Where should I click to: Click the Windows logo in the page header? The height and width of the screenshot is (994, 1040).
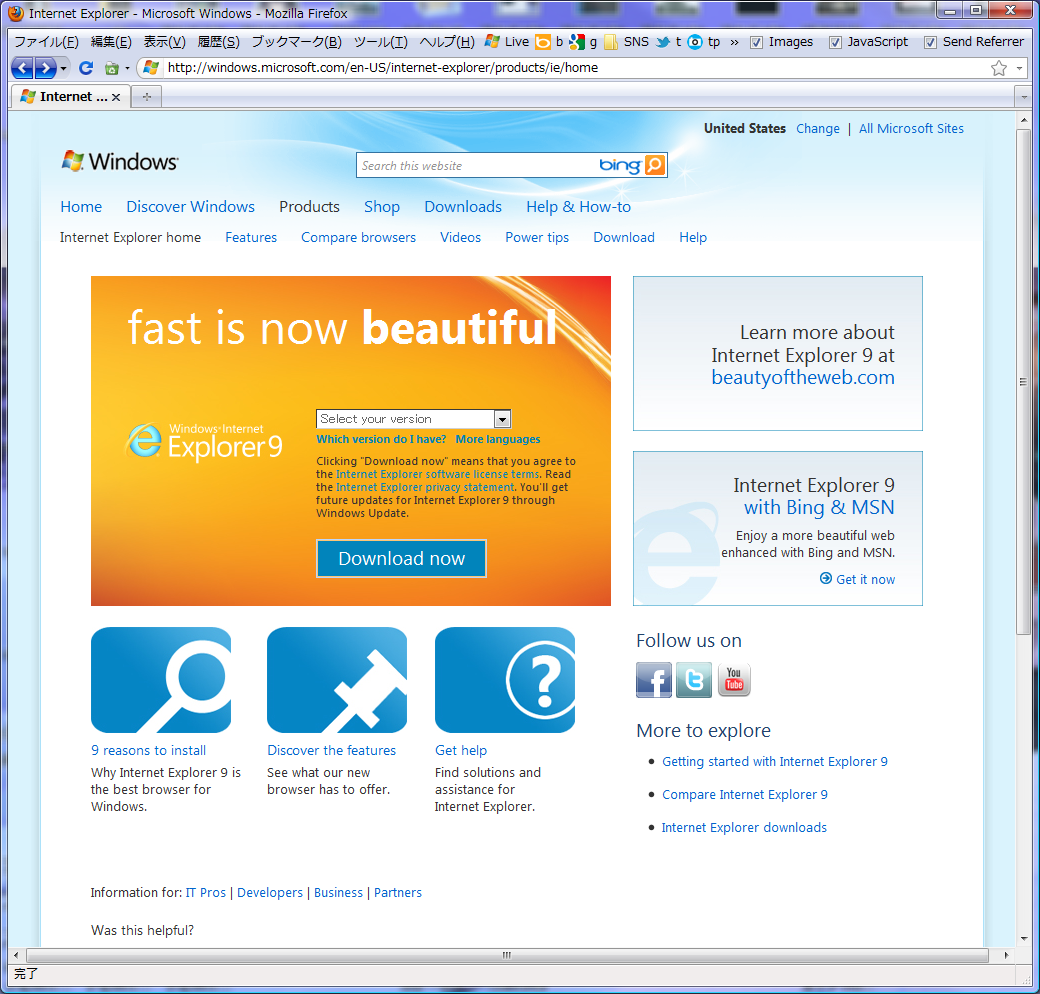[120, 161]
